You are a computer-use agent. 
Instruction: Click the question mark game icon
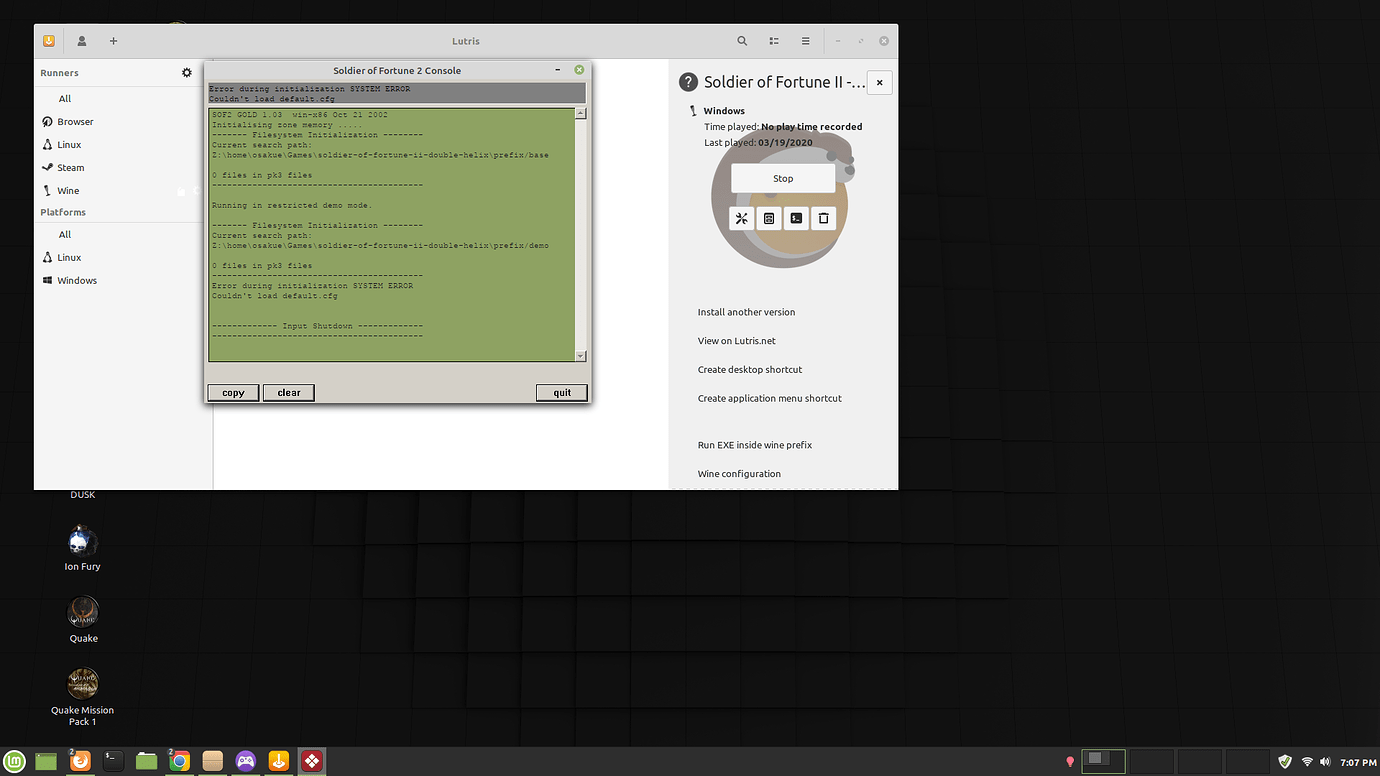[x=688, y=82]
